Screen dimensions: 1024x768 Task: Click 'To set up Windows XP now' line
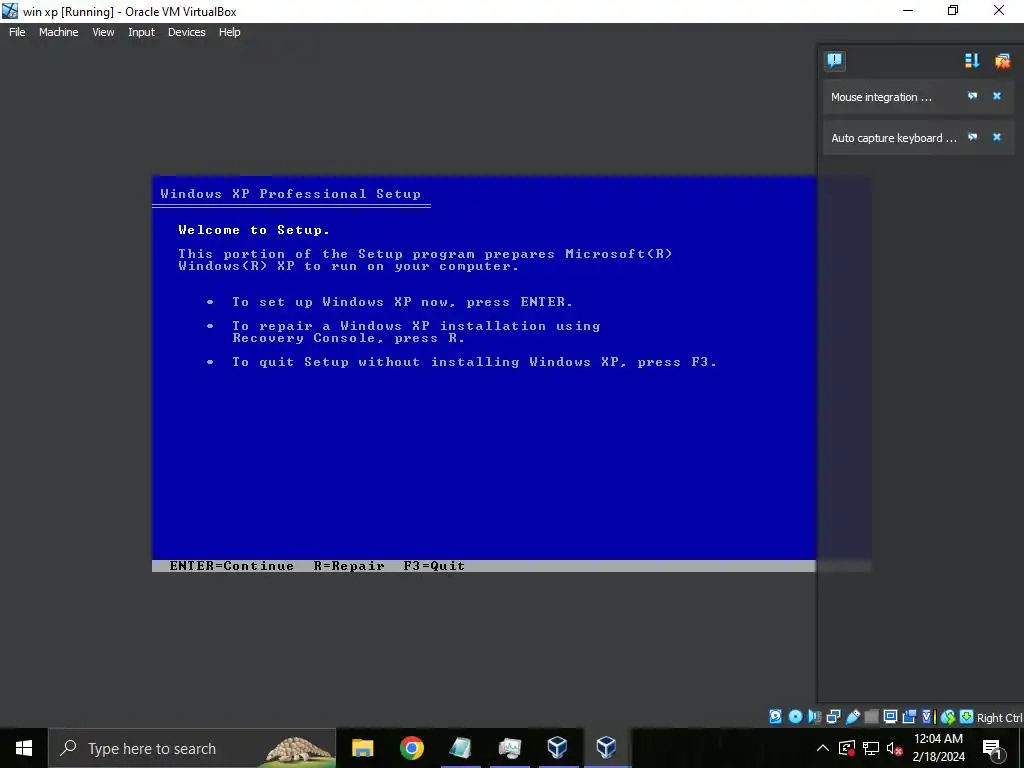[402, 302]
